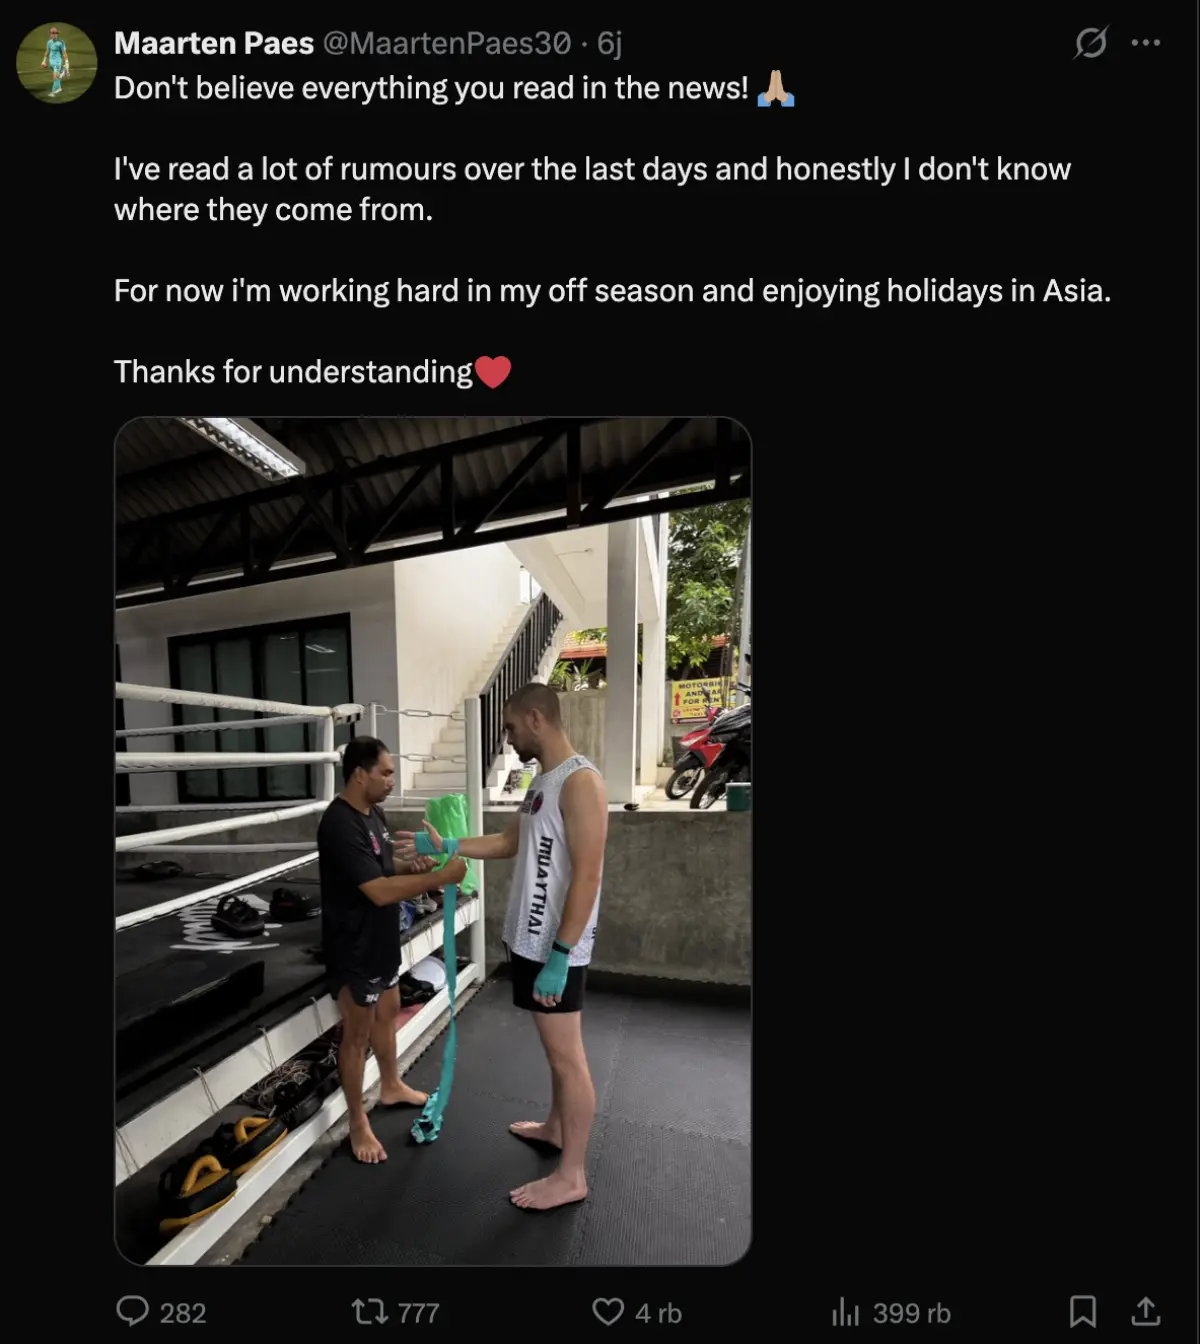Viewport: 1200px width, 1344px height.
Task: Open the share post menu
Action: 1146,1311
